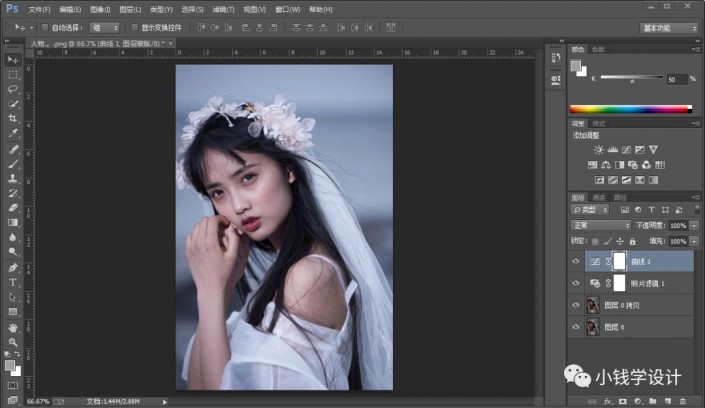705x408 pixels.
Task: Switch to the Paths tab
Action: pos(620,197)
